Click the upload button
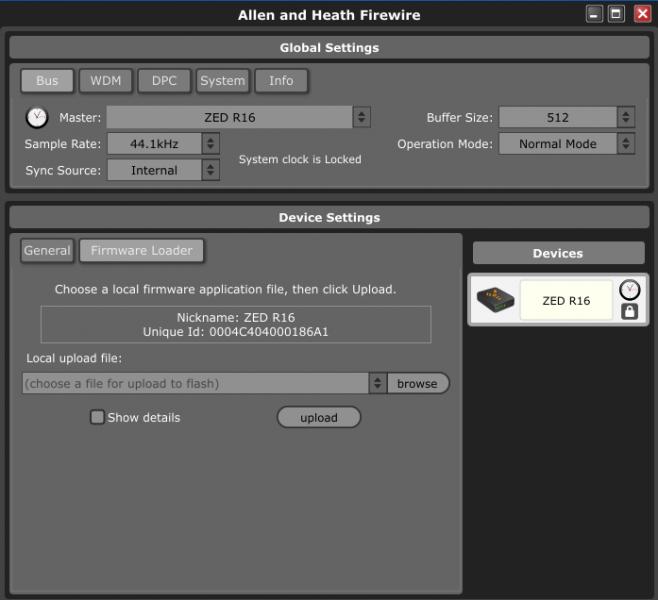 [x=319, y=417]
